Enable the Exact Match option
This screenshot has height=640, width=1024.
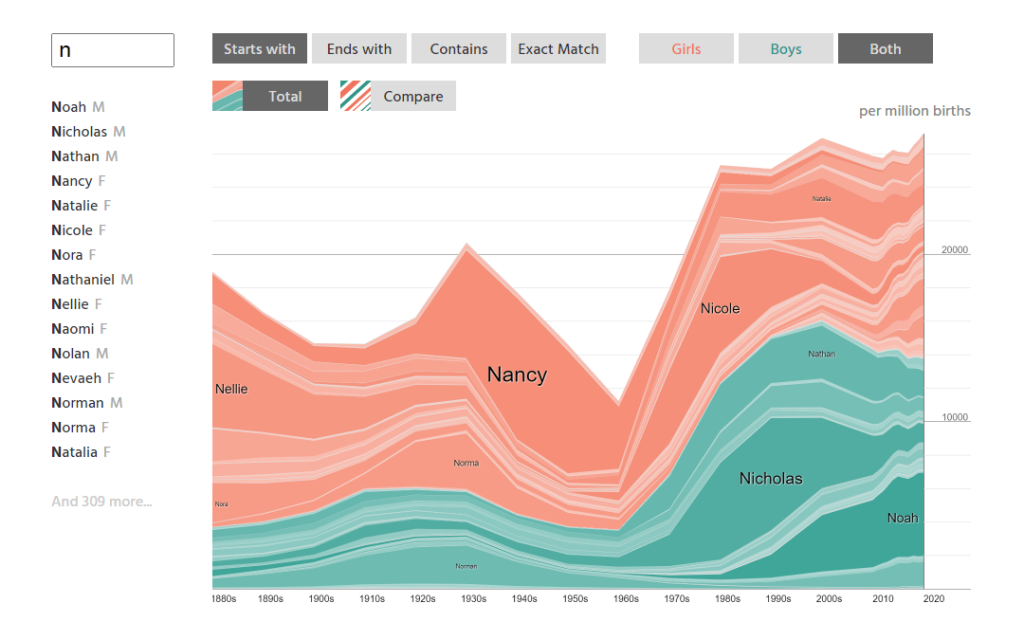pos(558,49)
